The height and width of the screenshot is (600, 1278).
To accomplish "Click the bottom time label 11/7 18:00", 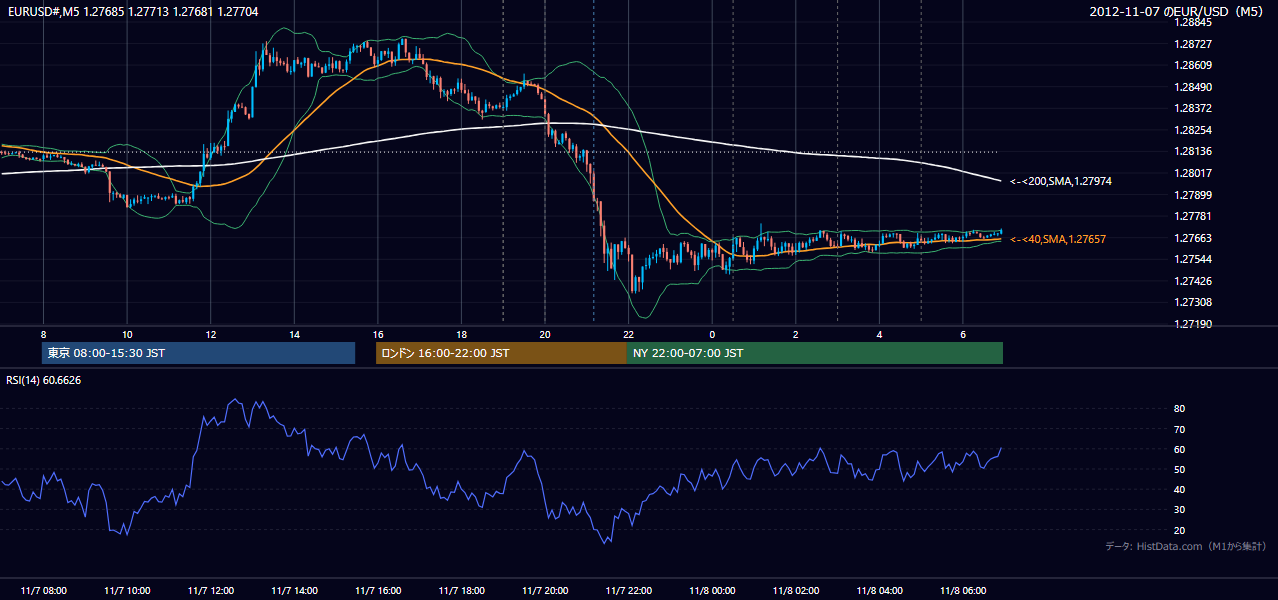I will pos(461,591).
